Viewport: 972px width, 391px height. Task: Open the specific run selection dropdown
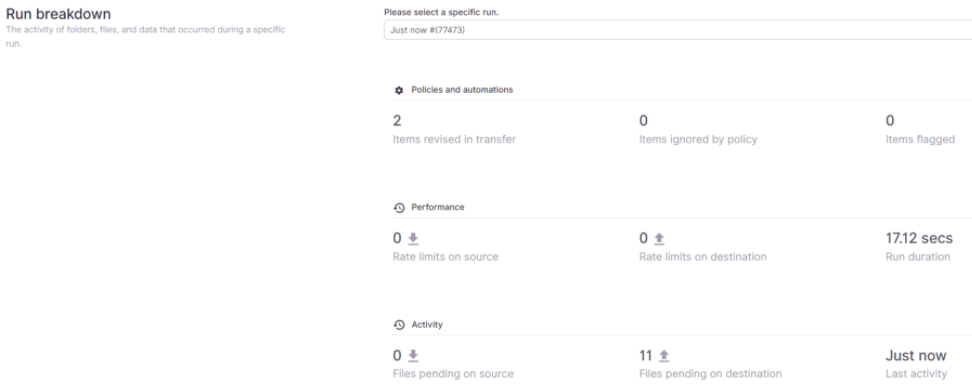point(678,30)
